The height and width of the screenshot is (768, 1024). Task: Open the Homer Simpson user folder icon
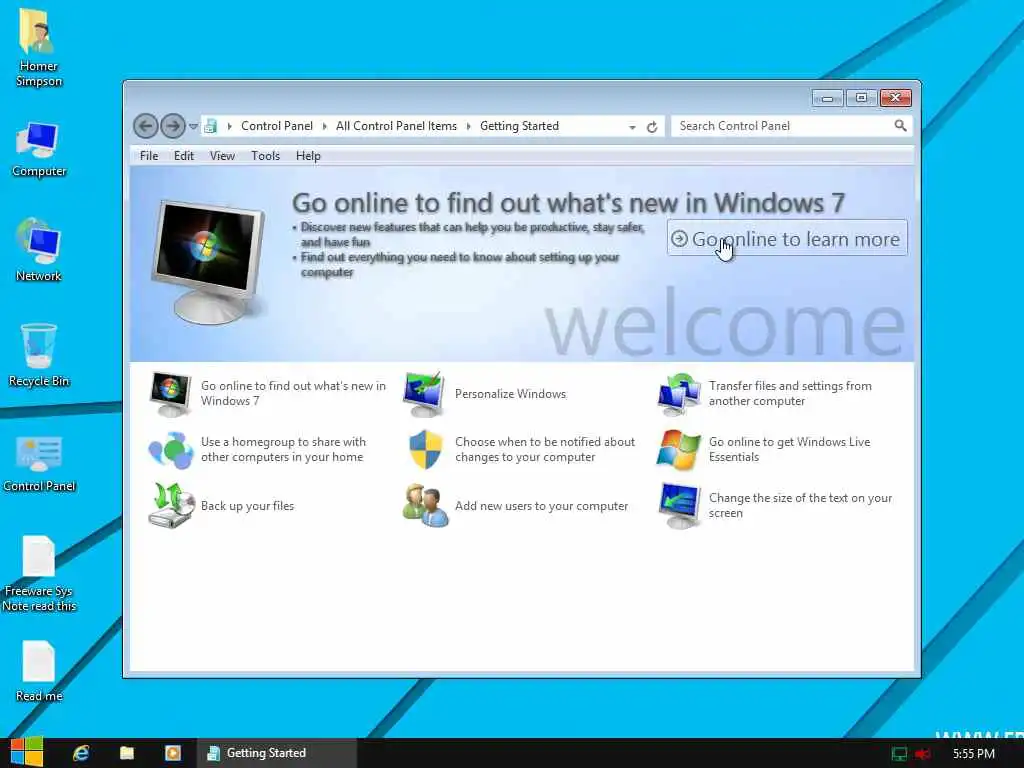[37, 31]
